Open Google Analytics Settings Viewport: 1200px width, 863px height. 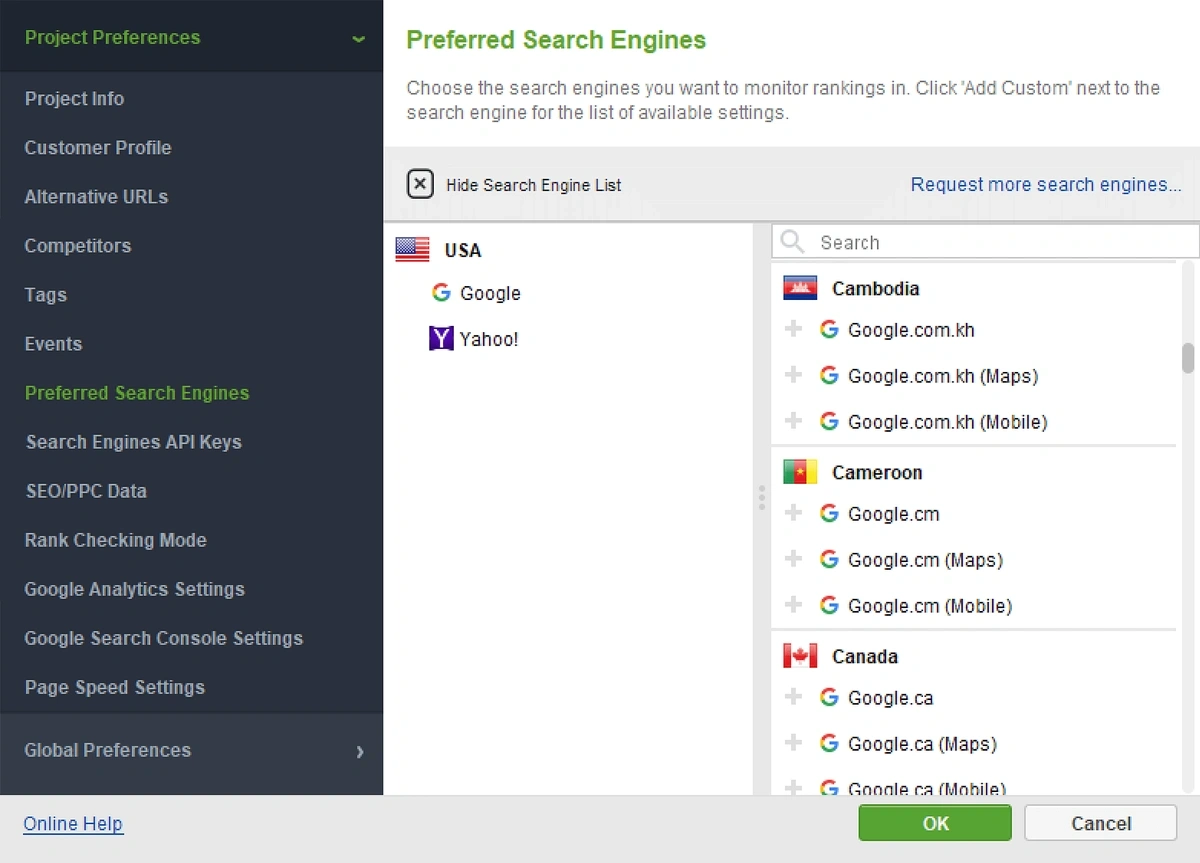pyautogui.click(x=135, y=589)
